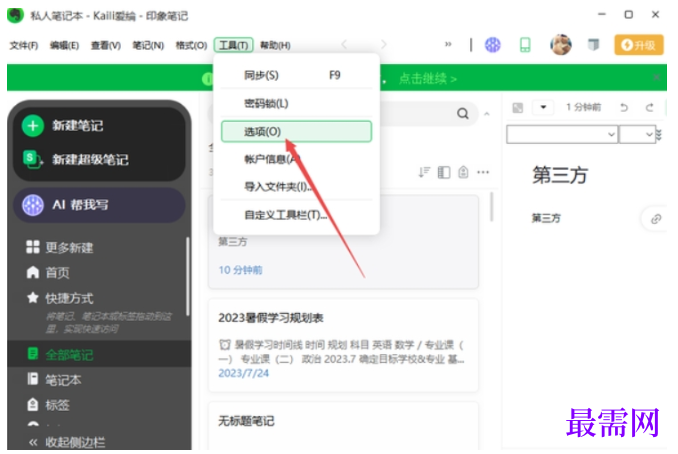The width and height of the screenshot is (678, 454).
Task: Click the expand note editor icon
Action: click(x=518, y=107)
